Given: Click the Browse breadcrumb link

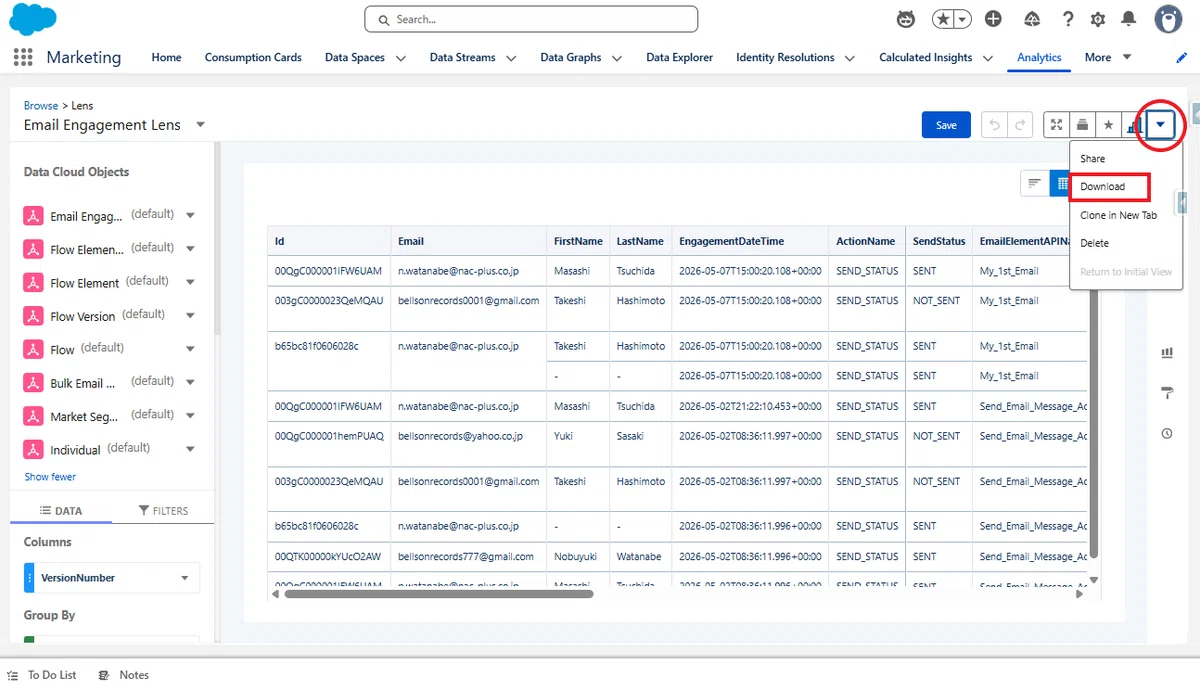Looking at the screenshot, I should click(41, 105).
